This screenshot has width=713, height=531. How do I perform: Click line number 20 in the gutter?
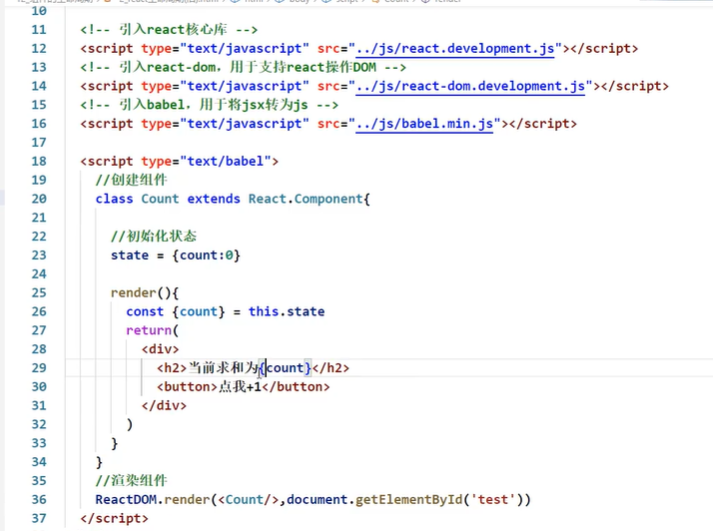[39, 199]
